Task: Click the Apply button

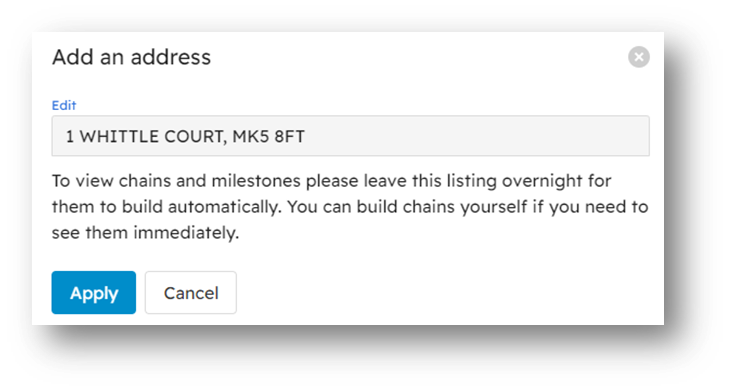Action: tap(93, 292)
